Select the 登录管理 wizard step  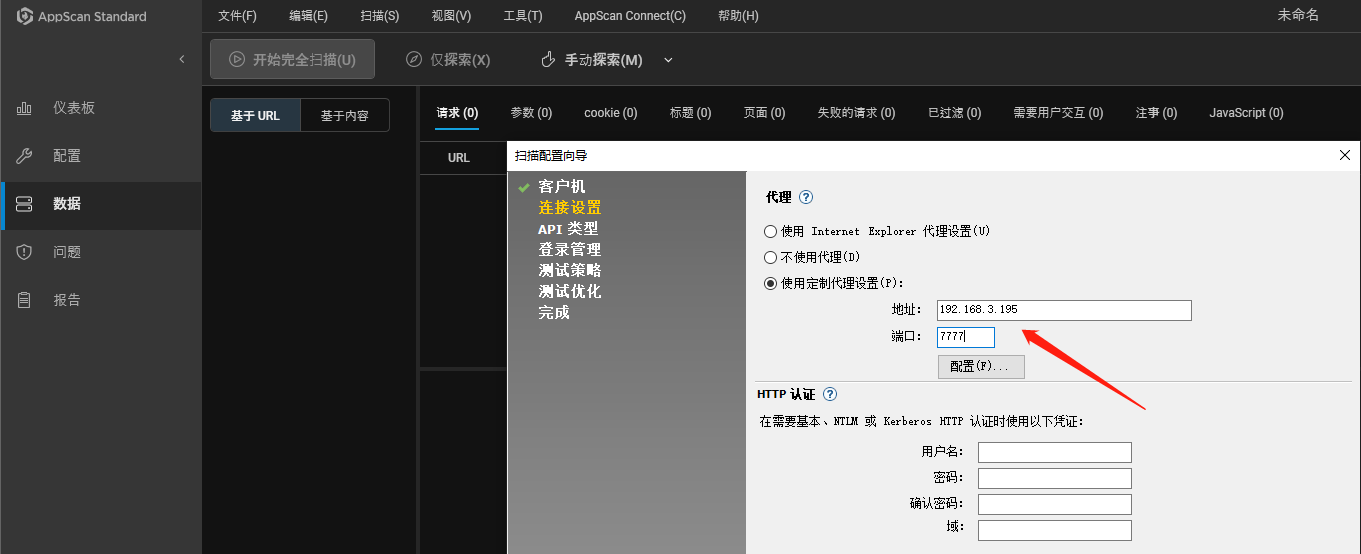pyautogui.click(x=570, y=250)
